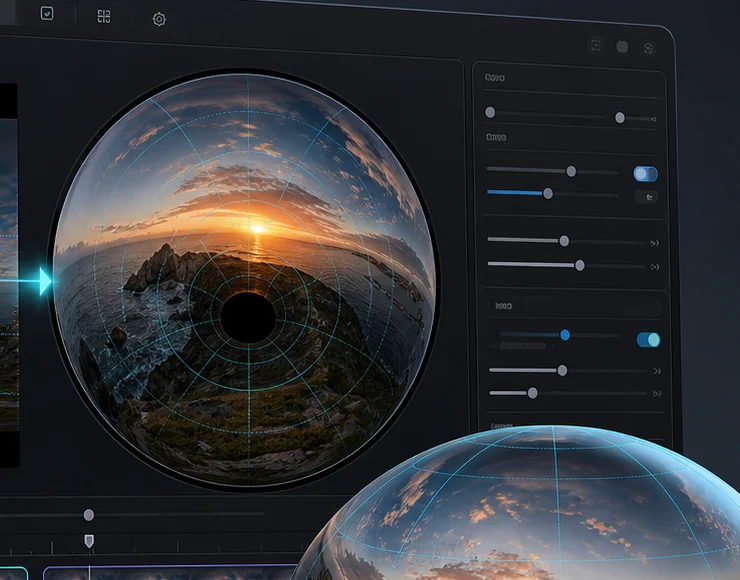740x580 pixels.
Task: Click the lowest visible slider in the settings panel
Action: click(568, 393)
